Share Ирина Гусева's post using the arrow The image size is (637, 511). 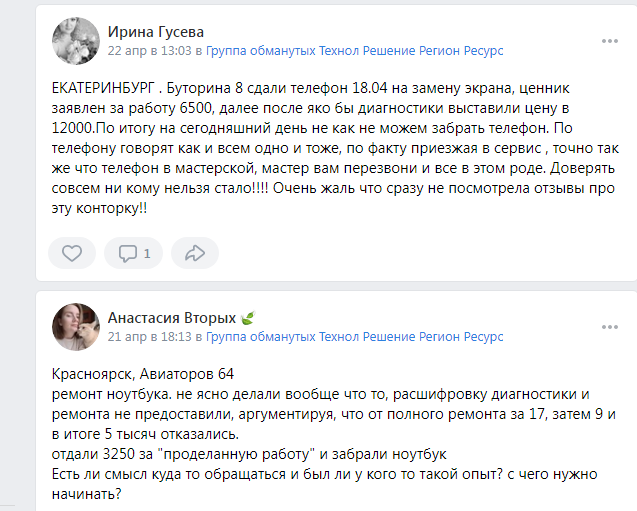pos(195,253)
